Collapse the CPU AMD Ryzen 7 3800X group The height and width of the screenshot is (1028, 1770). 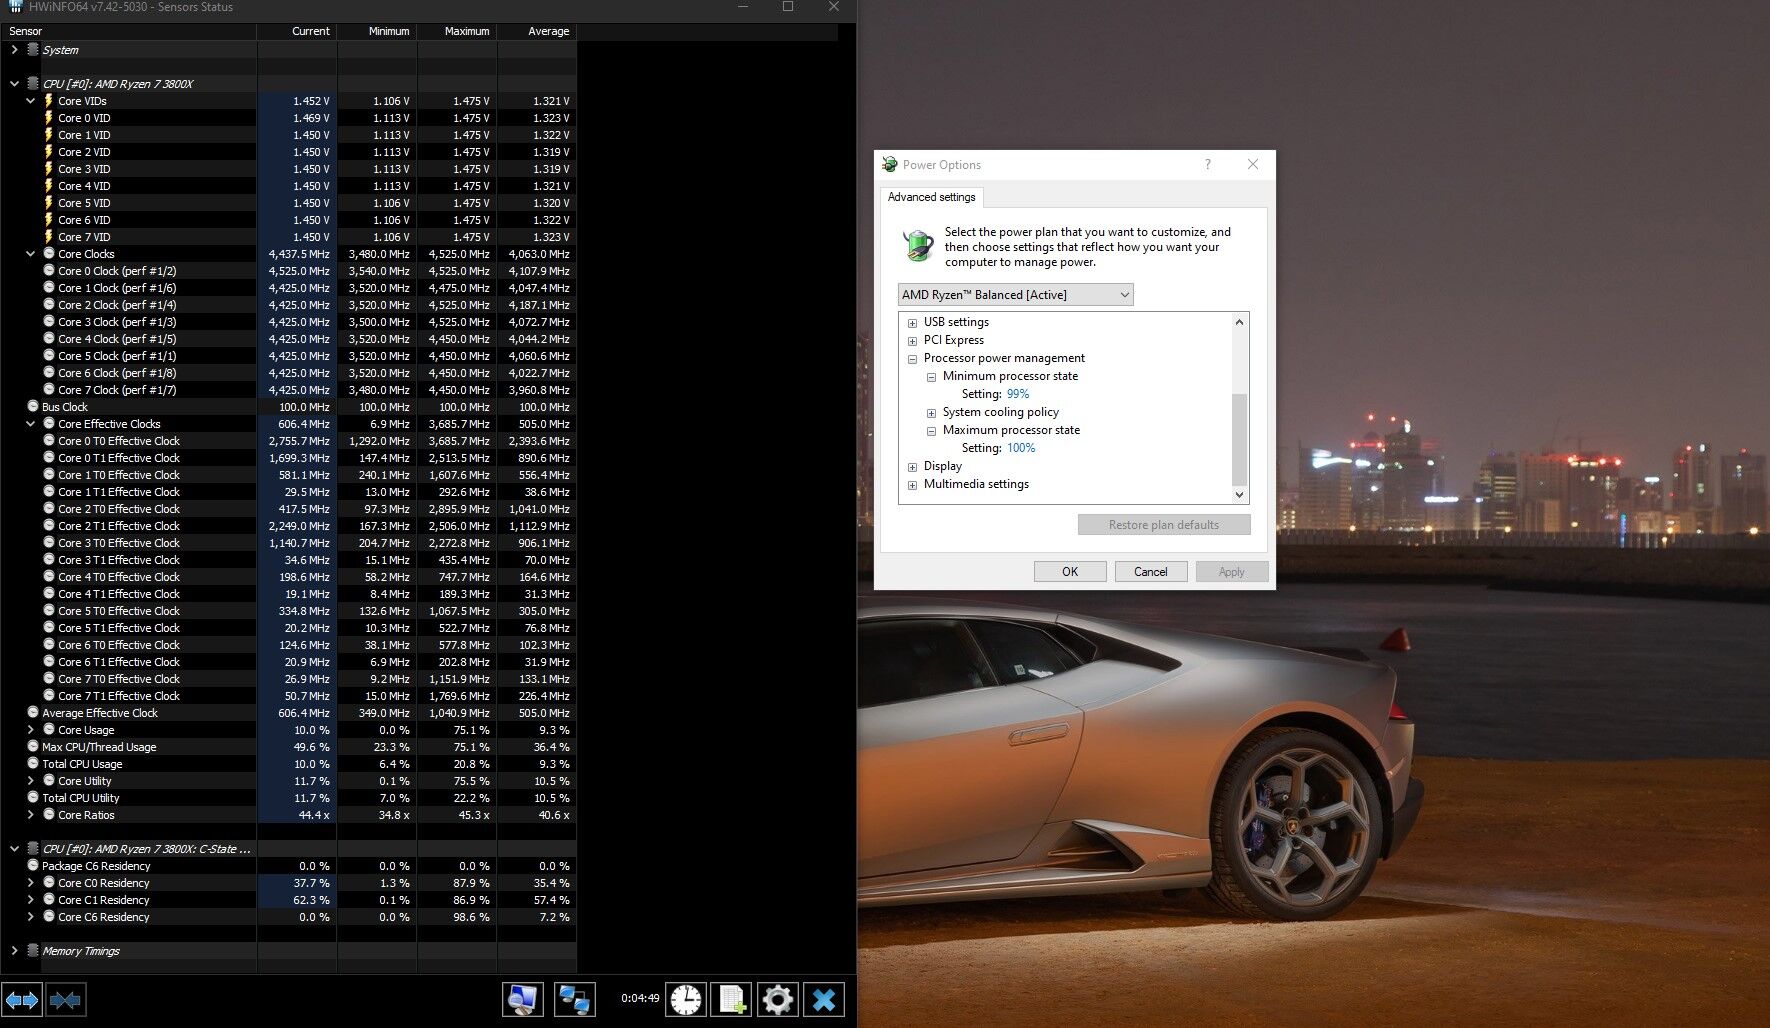click(x=14, y=84)
